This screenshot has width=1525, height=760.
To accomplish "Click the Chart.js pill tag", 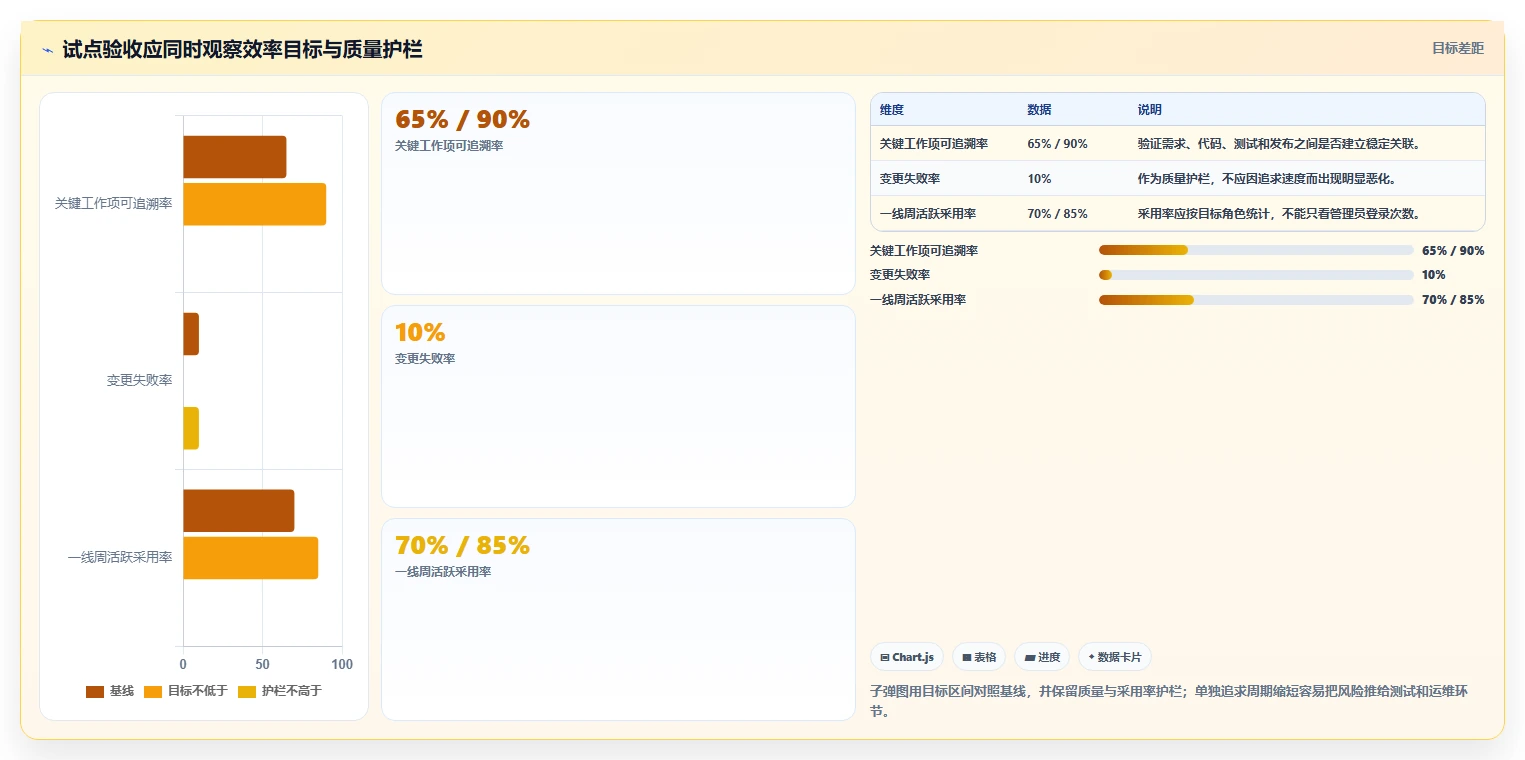I will (907, 657).
